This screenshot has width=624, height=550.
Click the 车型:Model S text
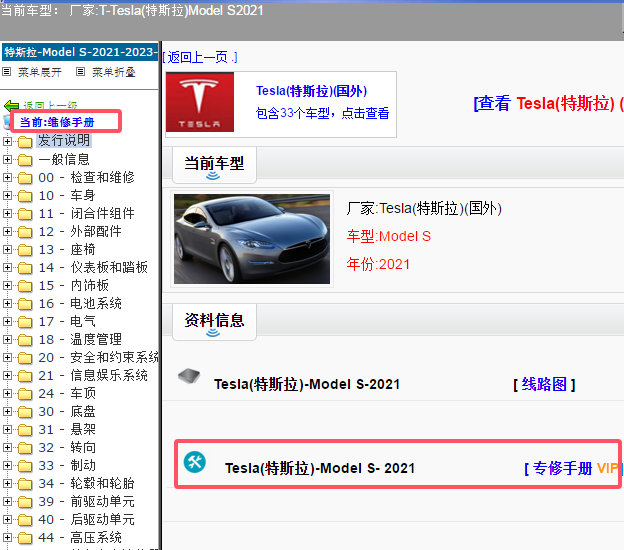(389, 236)
